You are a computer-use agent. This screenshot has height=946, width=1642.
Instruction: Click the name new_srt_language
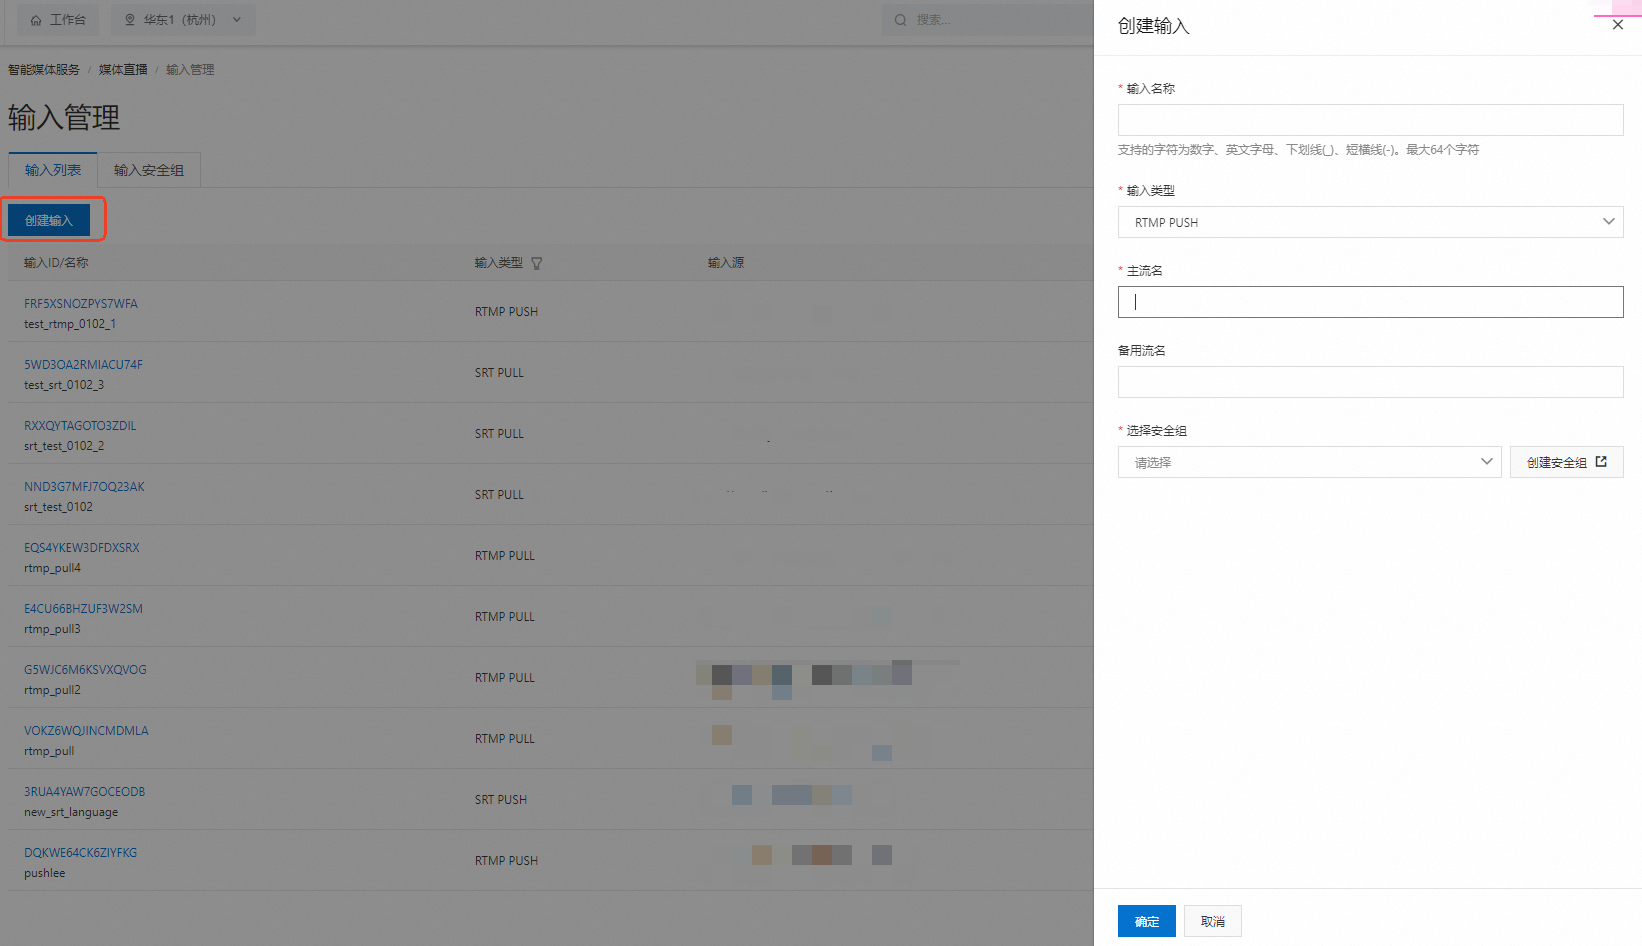click(x=71, y=812)
